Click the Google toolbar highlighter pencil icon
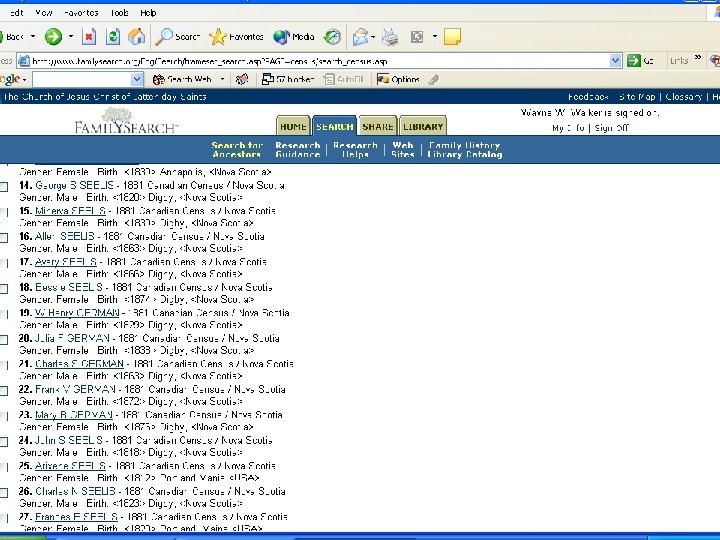This screenshot has width=720, height=540. 434,79
